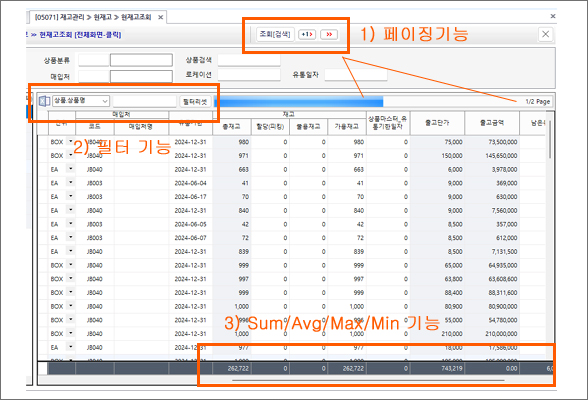
Task: Open the 상품.상품명 filter column combo box
Action: coord(81,101)
